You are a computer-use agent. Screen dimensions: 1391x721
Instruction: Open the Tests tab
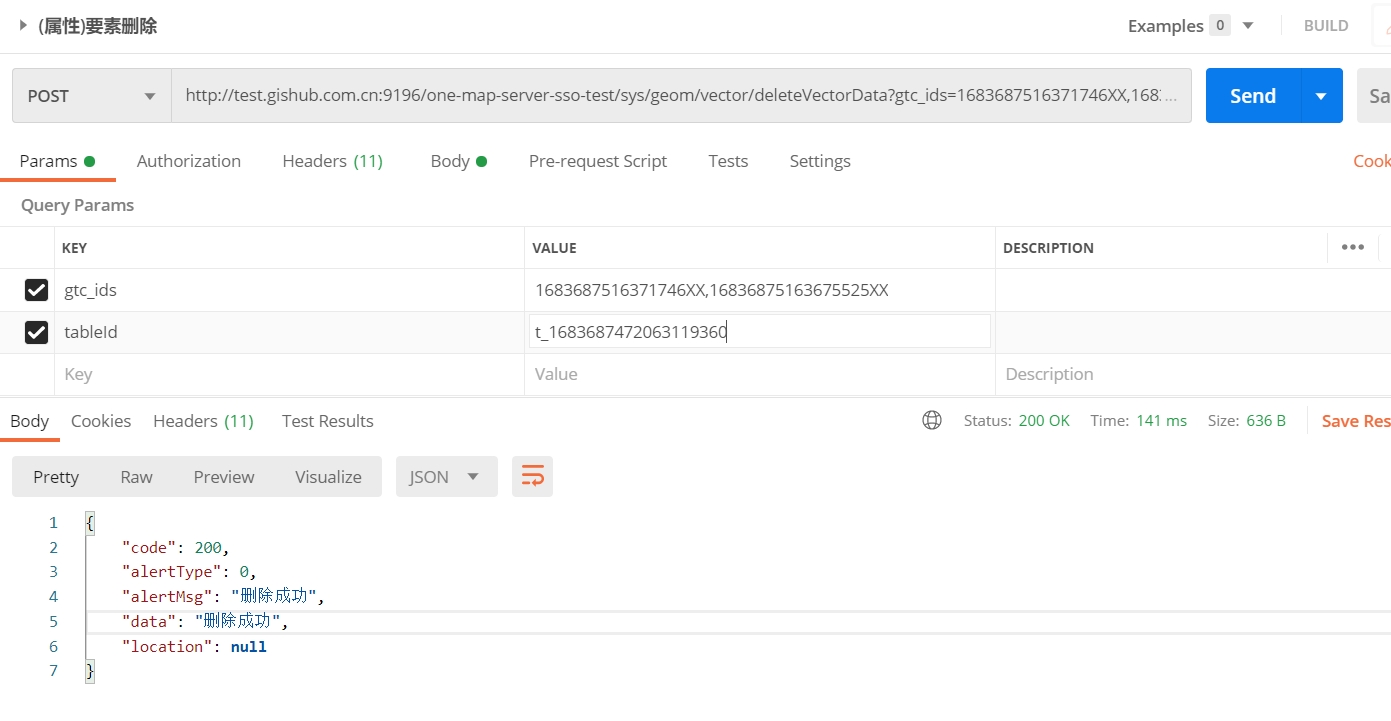pos(728,161)
